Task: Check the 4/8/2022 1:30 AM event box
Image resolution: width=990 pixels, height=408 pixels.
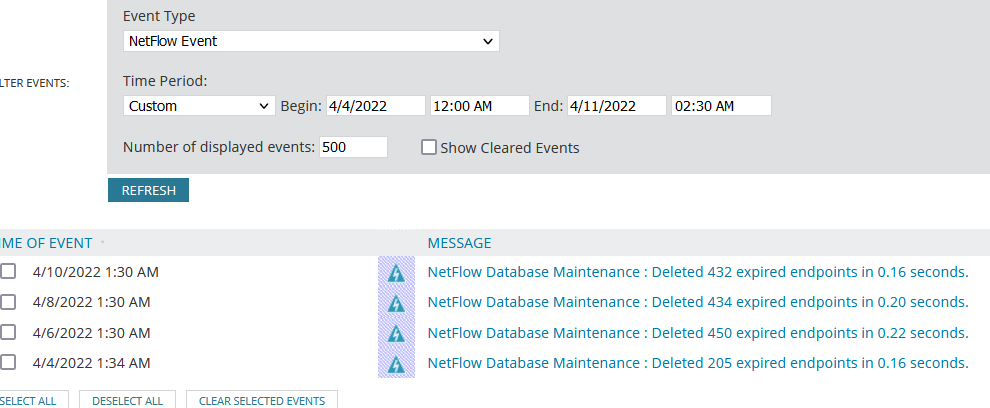Action: [x=8, y=302]
